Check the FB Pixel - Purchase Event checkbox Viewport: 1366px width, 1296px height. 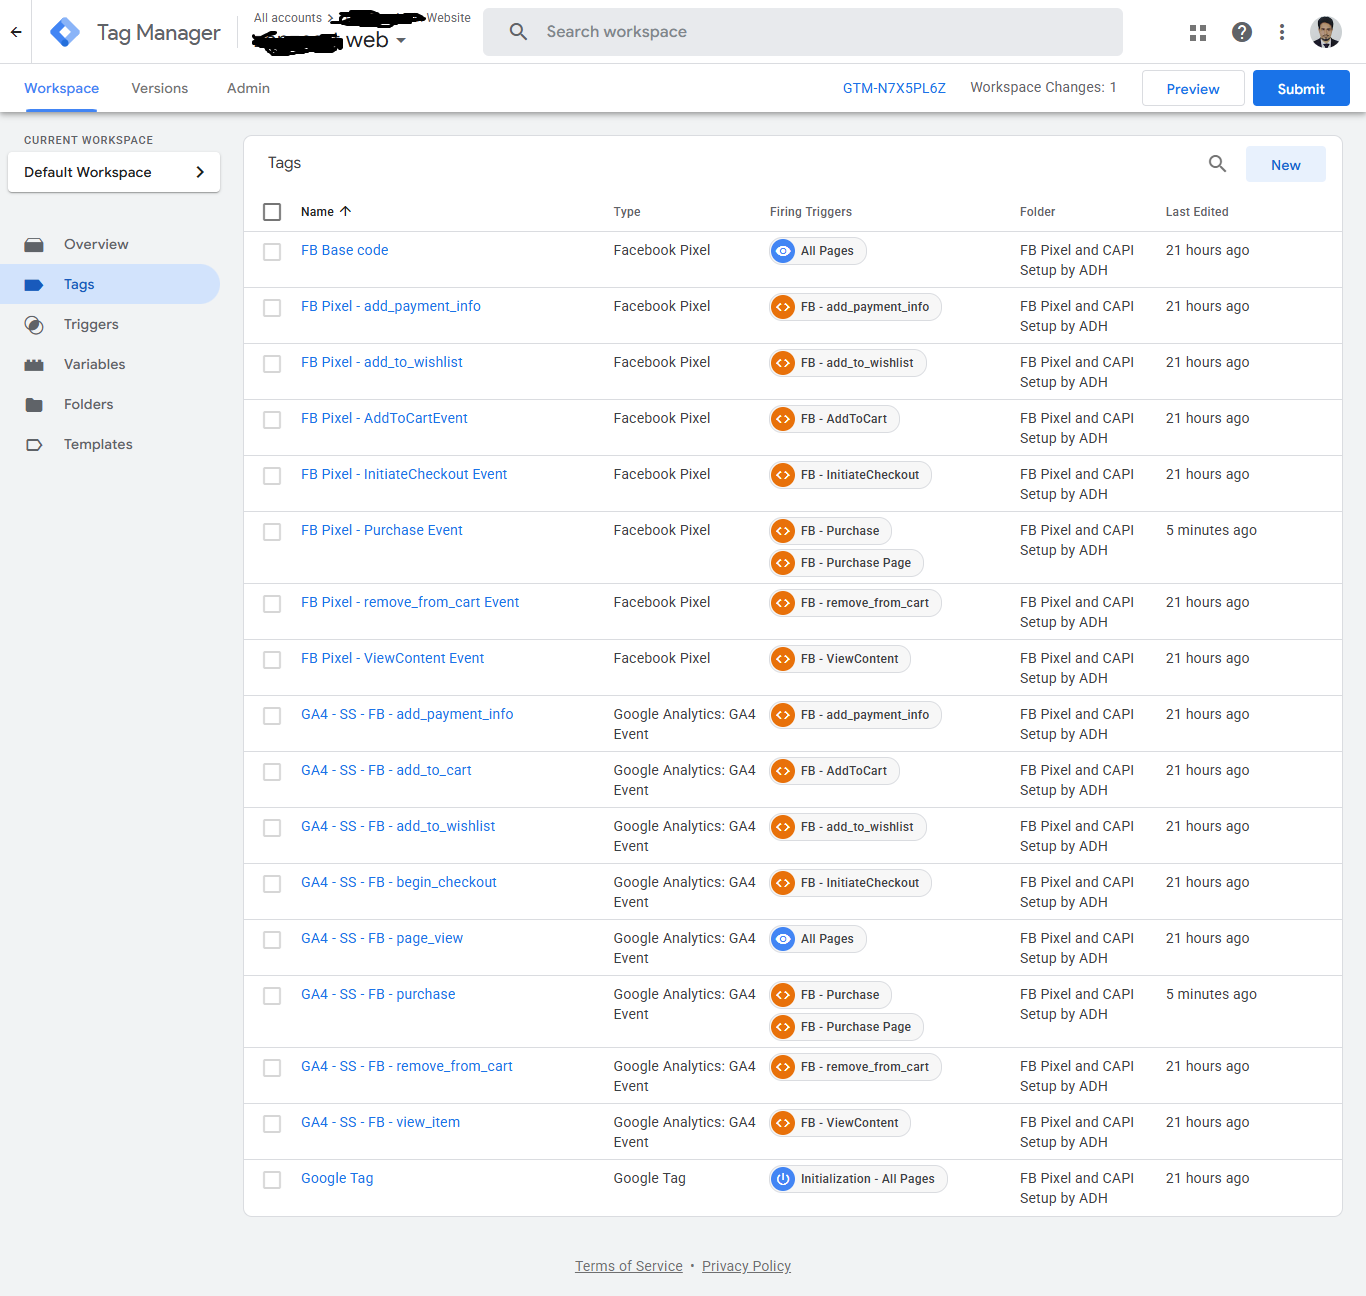272,532
